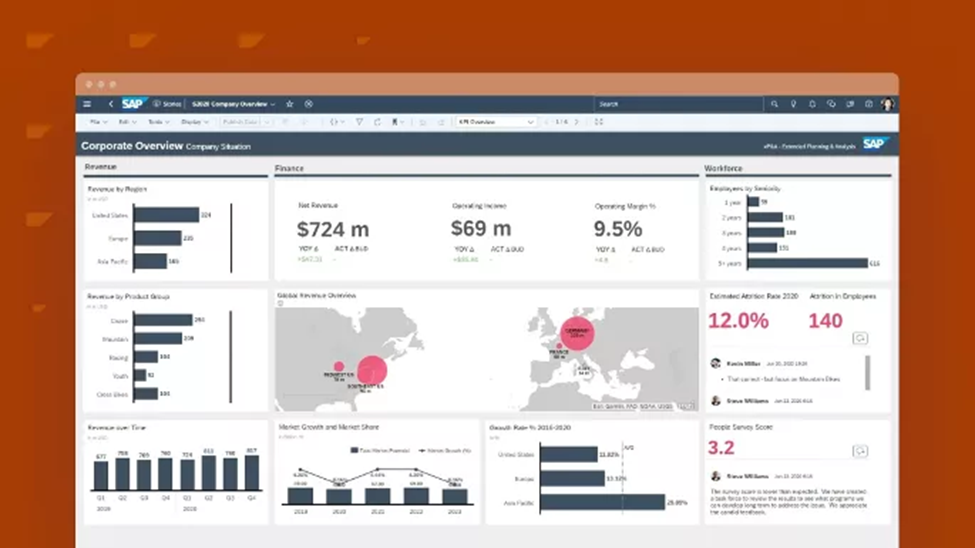Open the hamburger main menu
975x548 pixels.
coord(87,104)
